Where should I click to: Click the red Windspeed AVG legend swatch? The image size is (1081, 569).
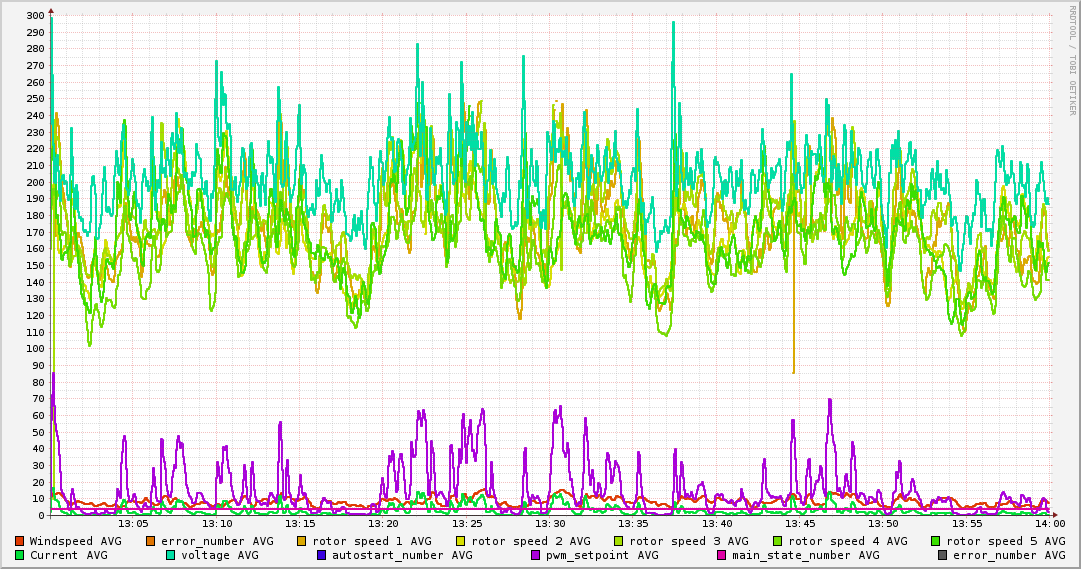(19, 541)
